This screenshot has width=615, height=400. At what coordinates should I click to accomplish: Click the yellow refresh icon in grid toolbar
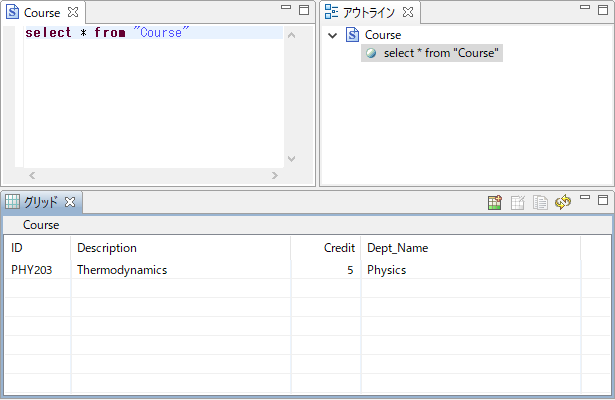tap(563, 202)
